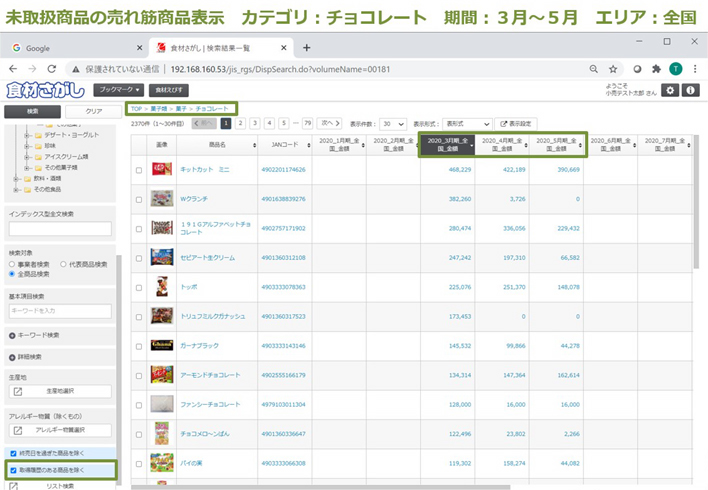Uncheck 終売日を過ぎた商品を除く checkbox
This screenshot has height=490, width=708.
click(13, 453)
